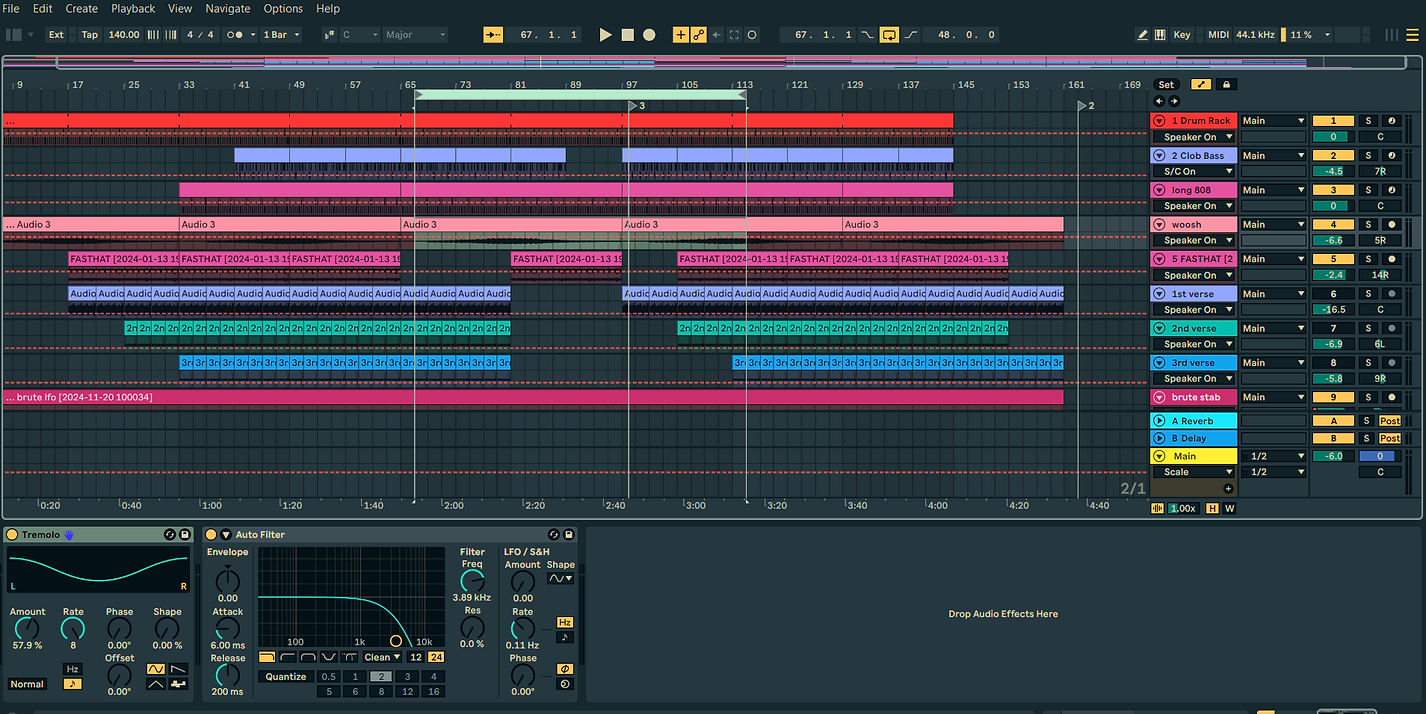Image resolution: width=1426 pixels, height=714 pixels.
Task: Click the Punch-In switch icon
Action: pos(866,35)
